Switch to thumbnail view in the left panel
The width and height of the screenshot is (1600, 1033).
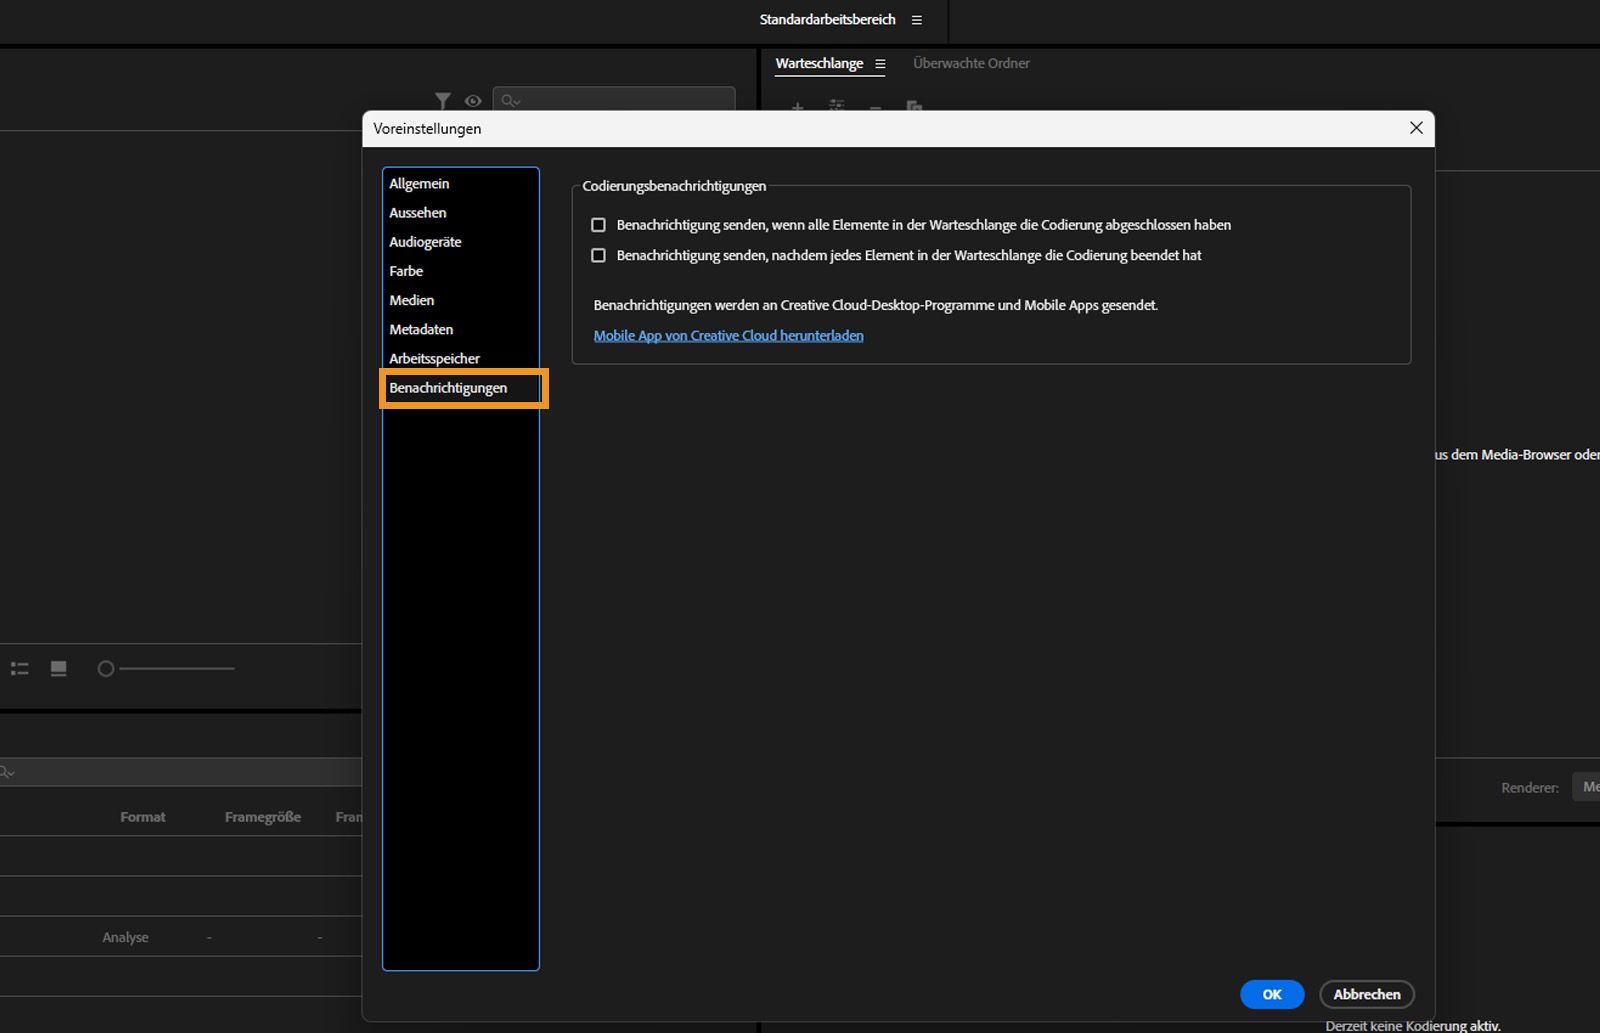(59, 668)
